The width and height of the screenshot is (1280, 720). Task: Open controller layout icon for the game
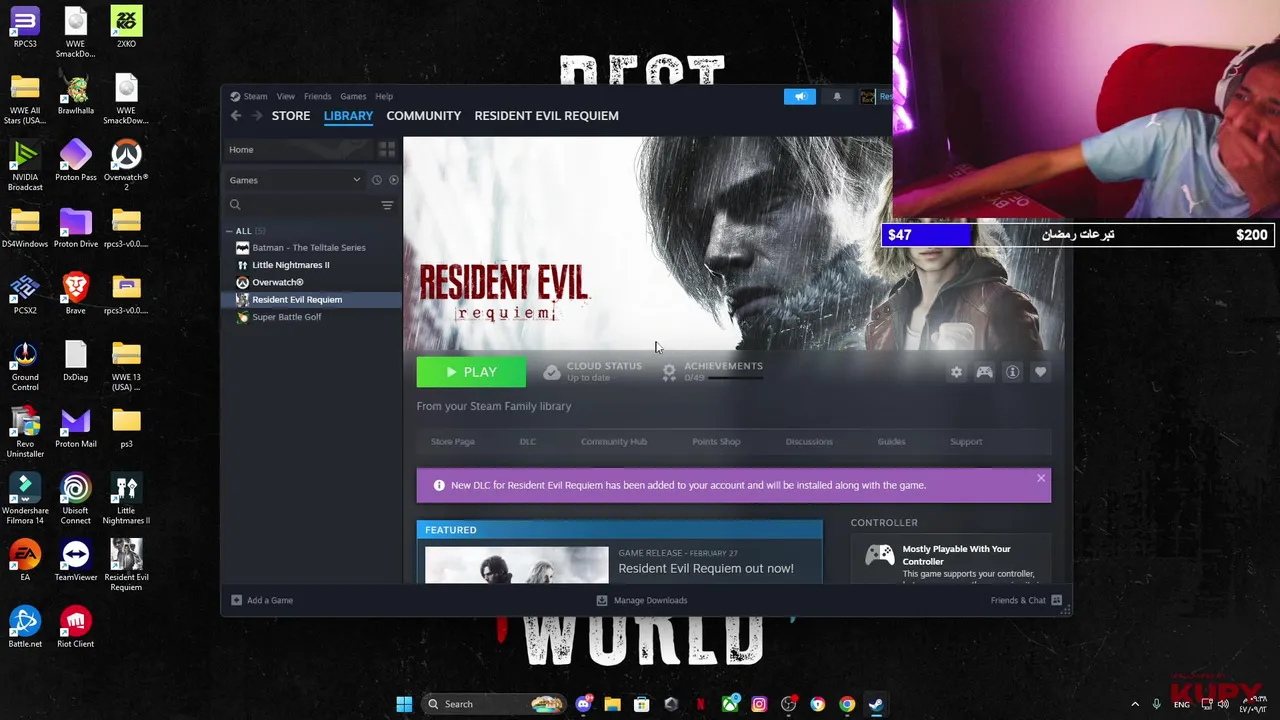[985, 372]
